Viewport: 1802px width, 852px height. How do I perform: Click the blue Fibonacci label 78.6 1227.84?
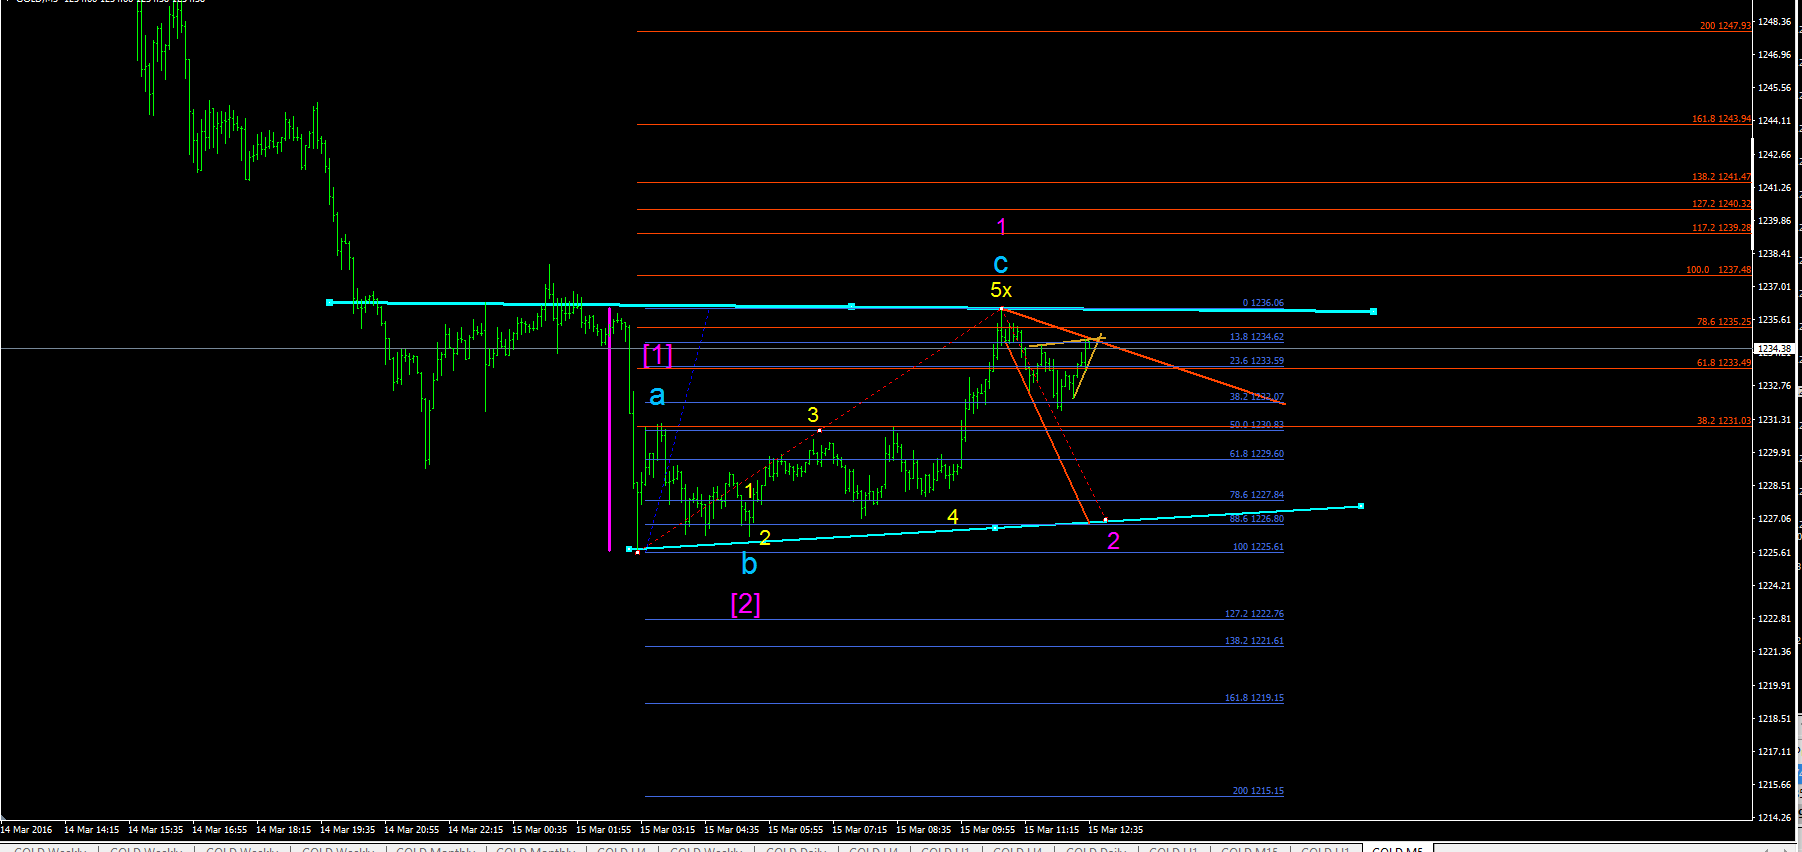(x=1256, y=495)
